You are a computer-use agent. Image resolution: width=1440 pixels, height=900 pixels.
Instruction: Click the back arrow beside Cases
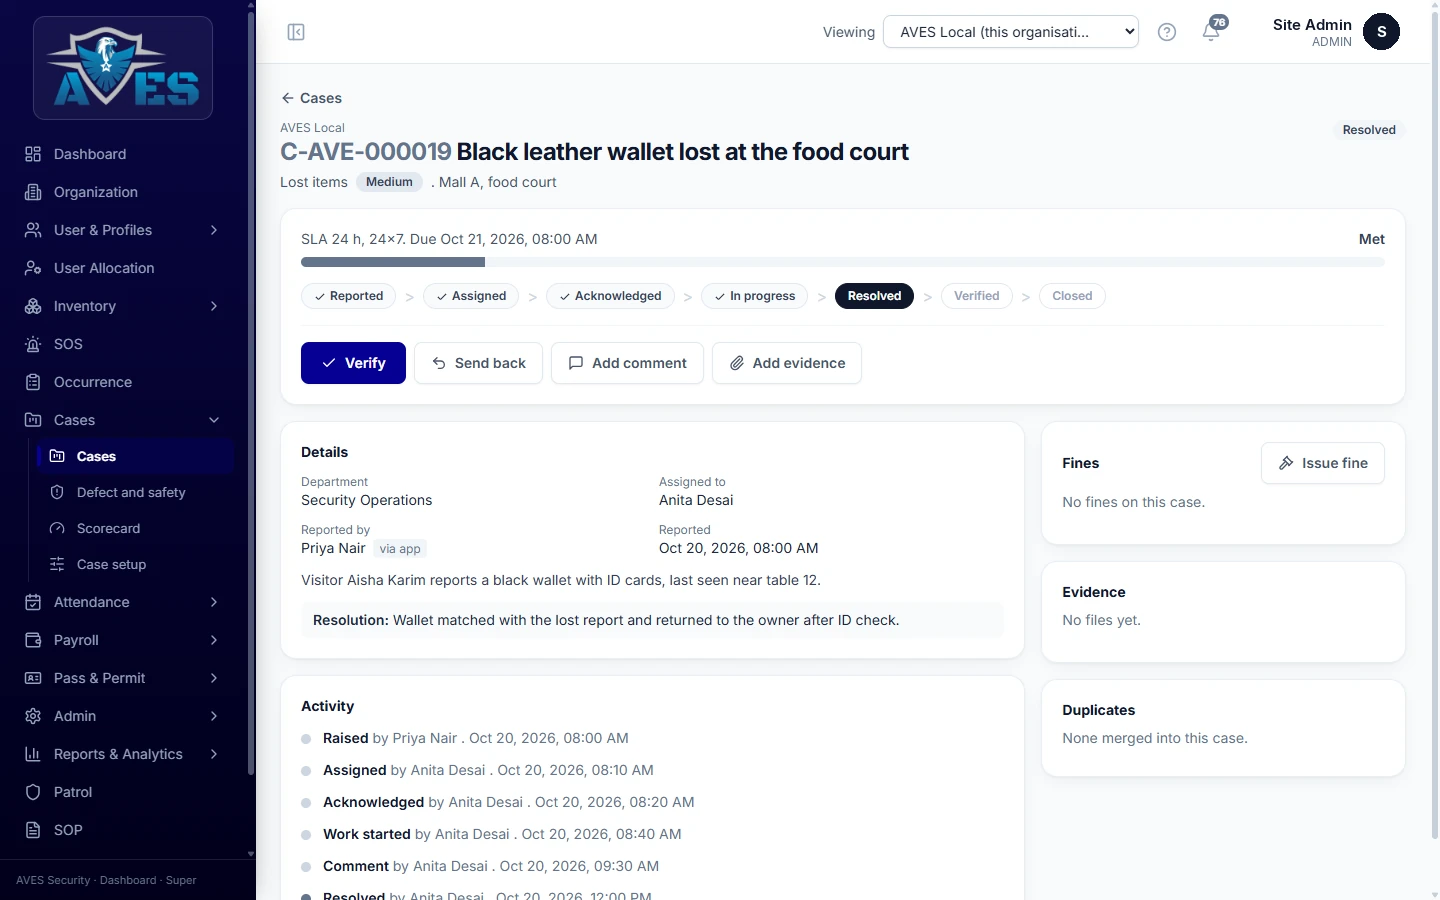(x=288, y=98)
